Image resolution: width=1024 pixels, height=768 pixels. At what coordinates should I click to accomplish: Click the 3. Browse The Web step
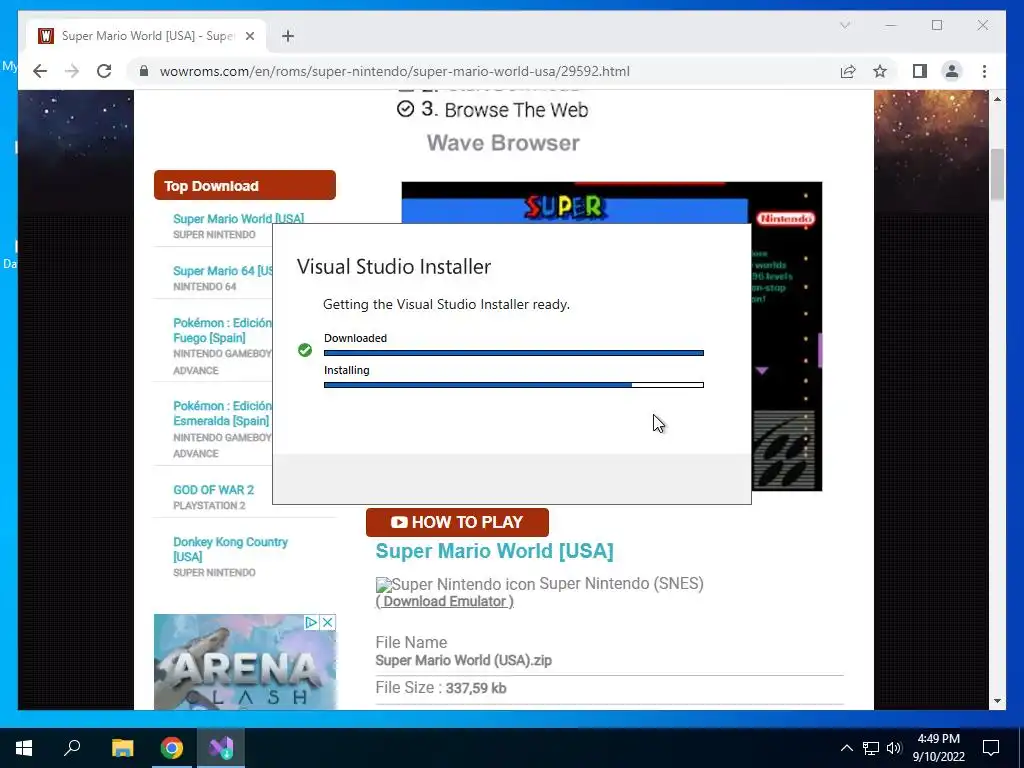click(492, 110)
